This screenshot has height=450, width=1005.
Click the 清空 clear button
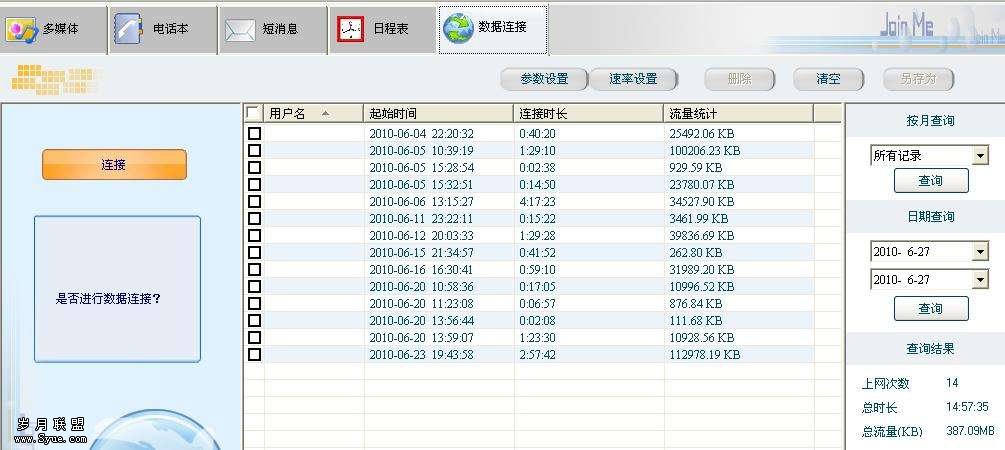click(828, 79)
